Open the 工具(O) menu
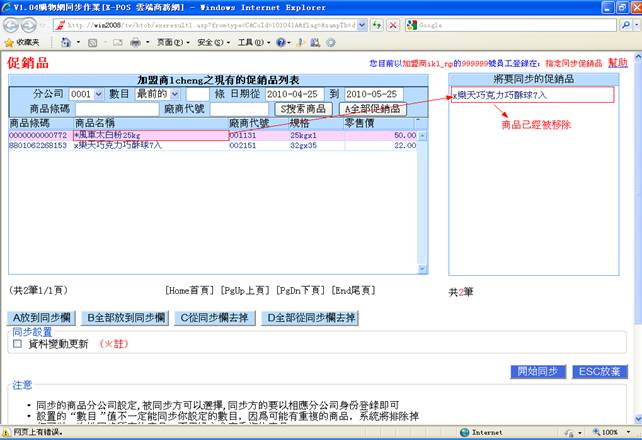Image resolution: width=642 pixels, height=440 pixels. click(x=252, y=43)
